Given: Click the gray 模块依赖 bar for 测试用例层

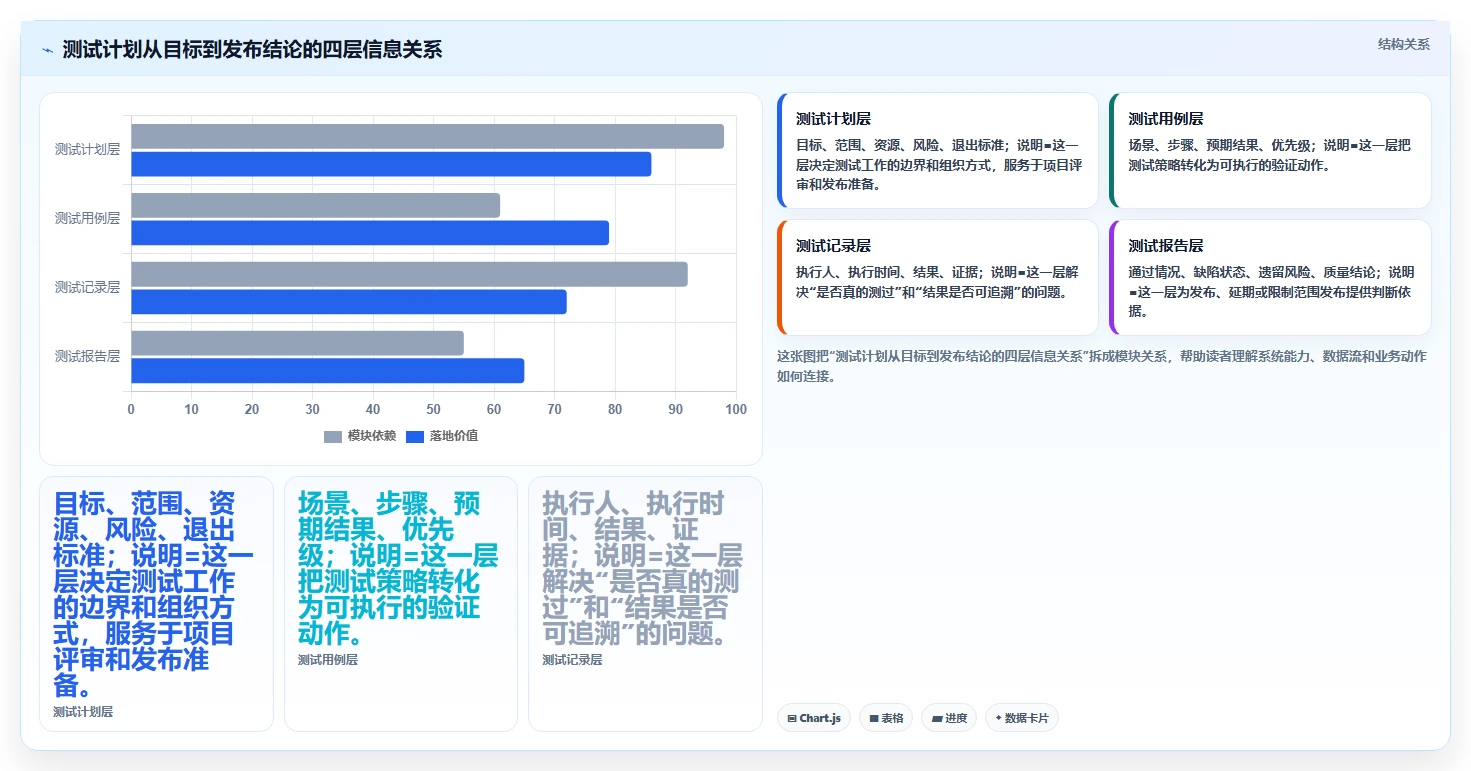Looking at the screenshot, I should (315, 205).
